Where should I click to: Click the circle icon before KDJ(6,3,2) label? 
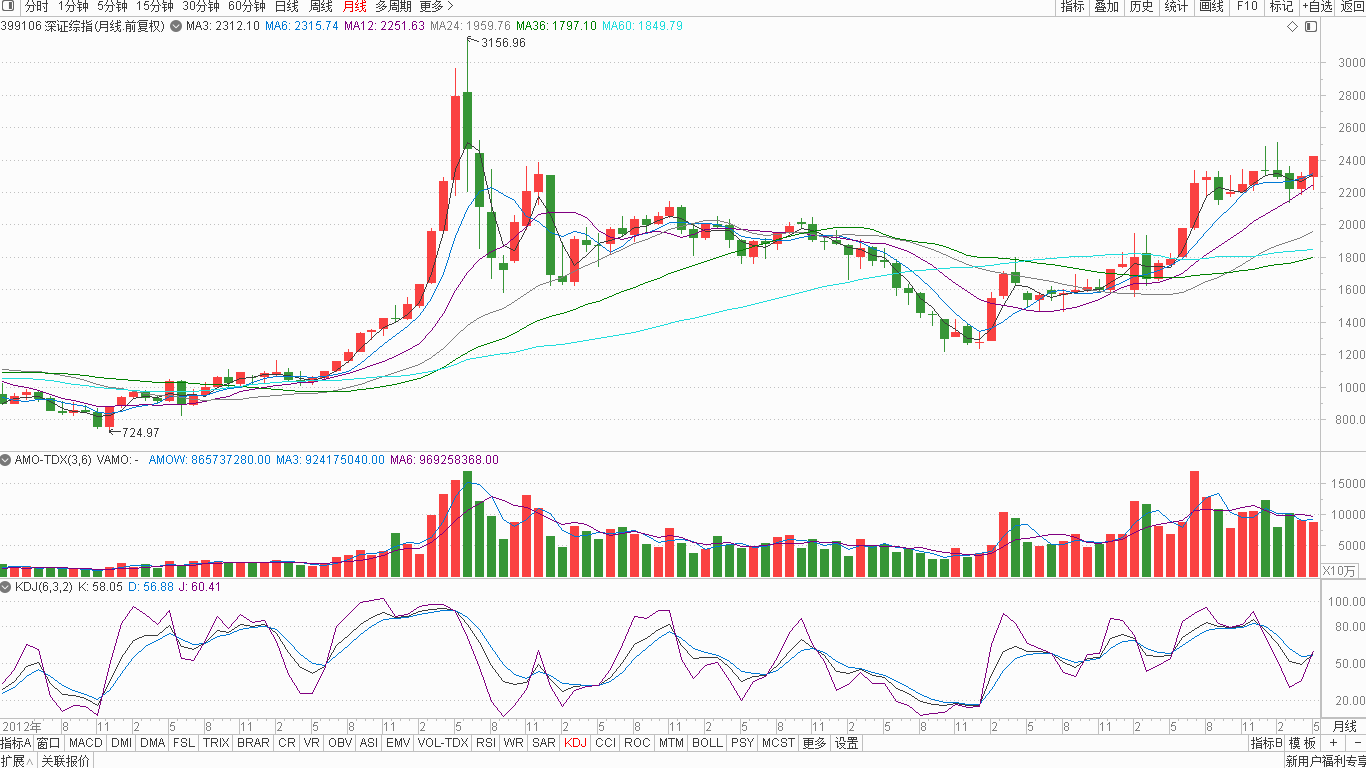6,587
